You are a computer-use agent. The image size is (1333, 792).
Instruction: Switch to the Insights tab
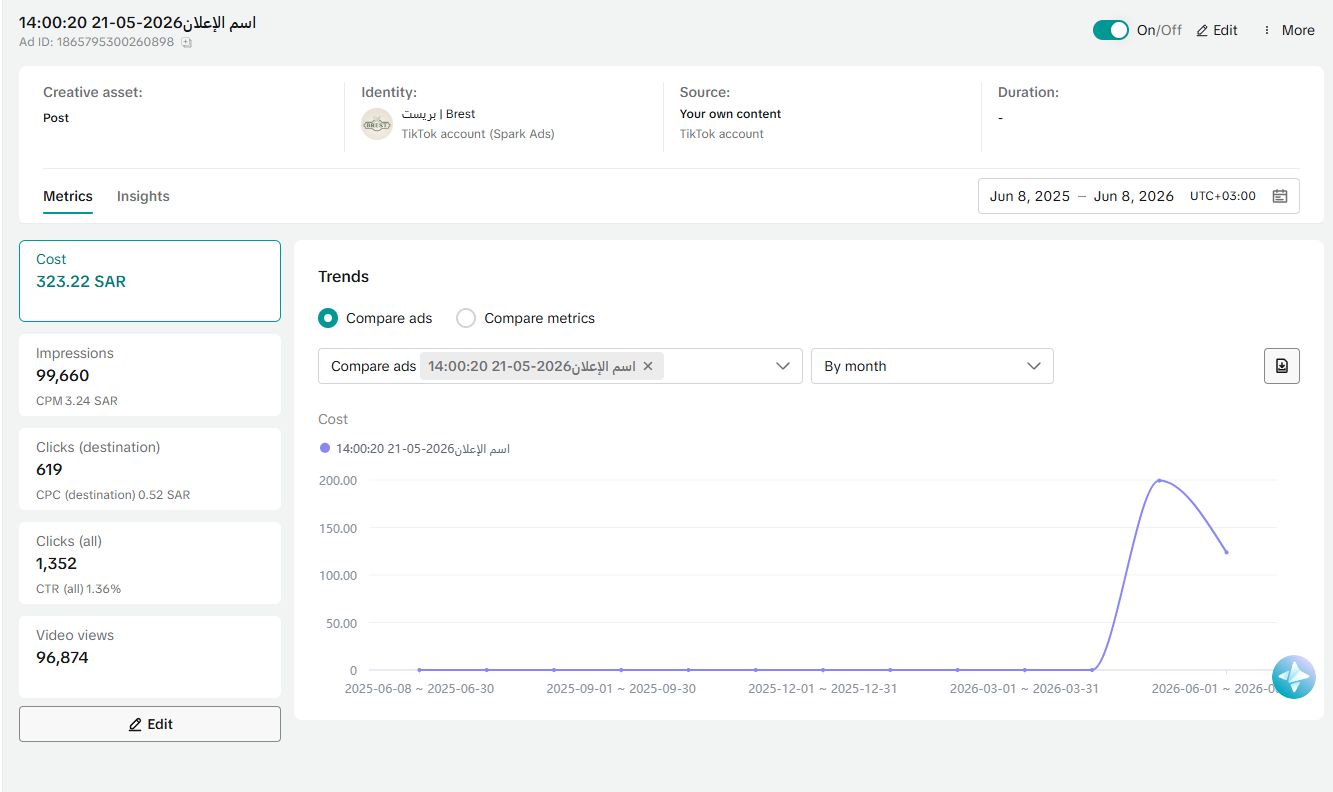click(143, 196)
